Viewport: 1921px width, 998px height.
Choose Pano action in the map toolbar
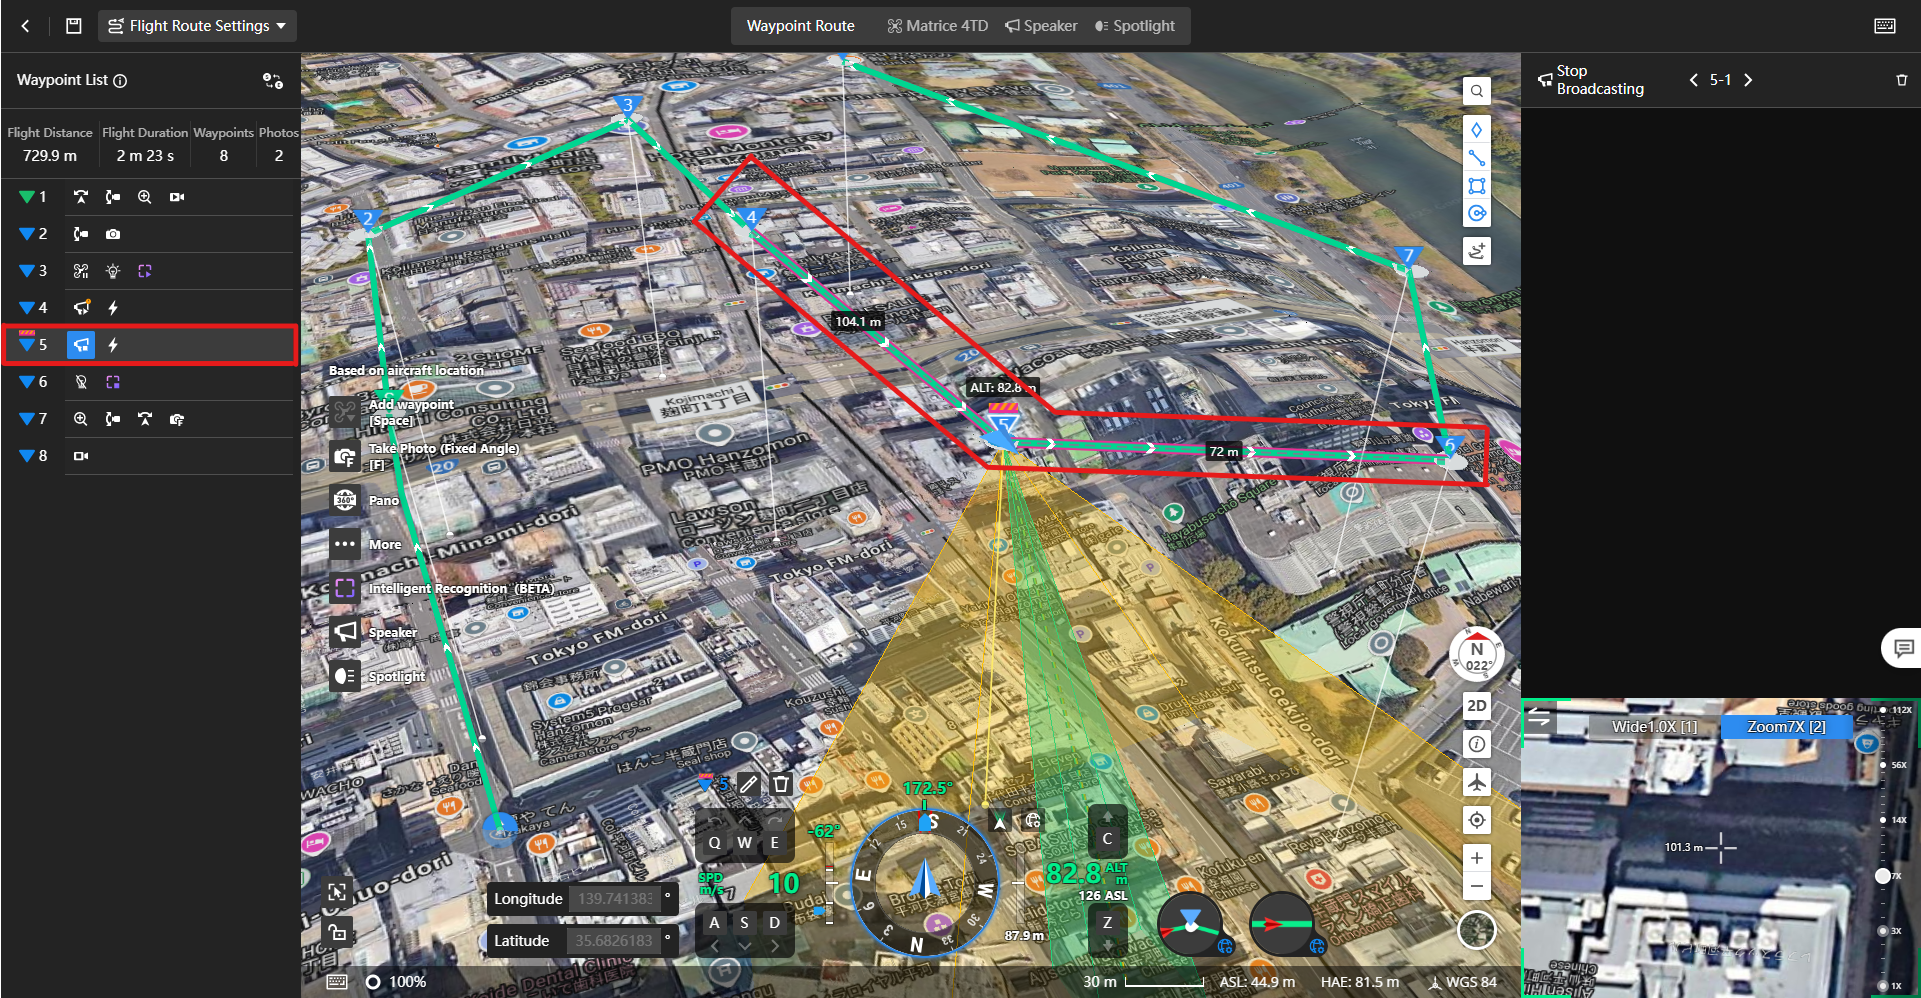tap(345, 500)
